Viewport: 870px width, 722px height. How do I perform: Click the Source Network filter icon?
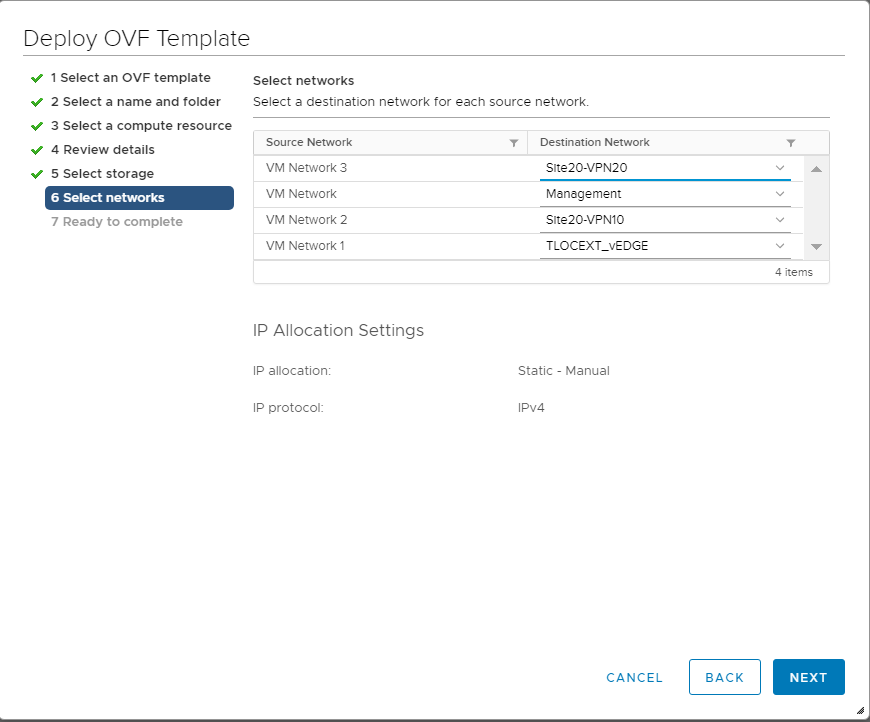pos(514,143)
